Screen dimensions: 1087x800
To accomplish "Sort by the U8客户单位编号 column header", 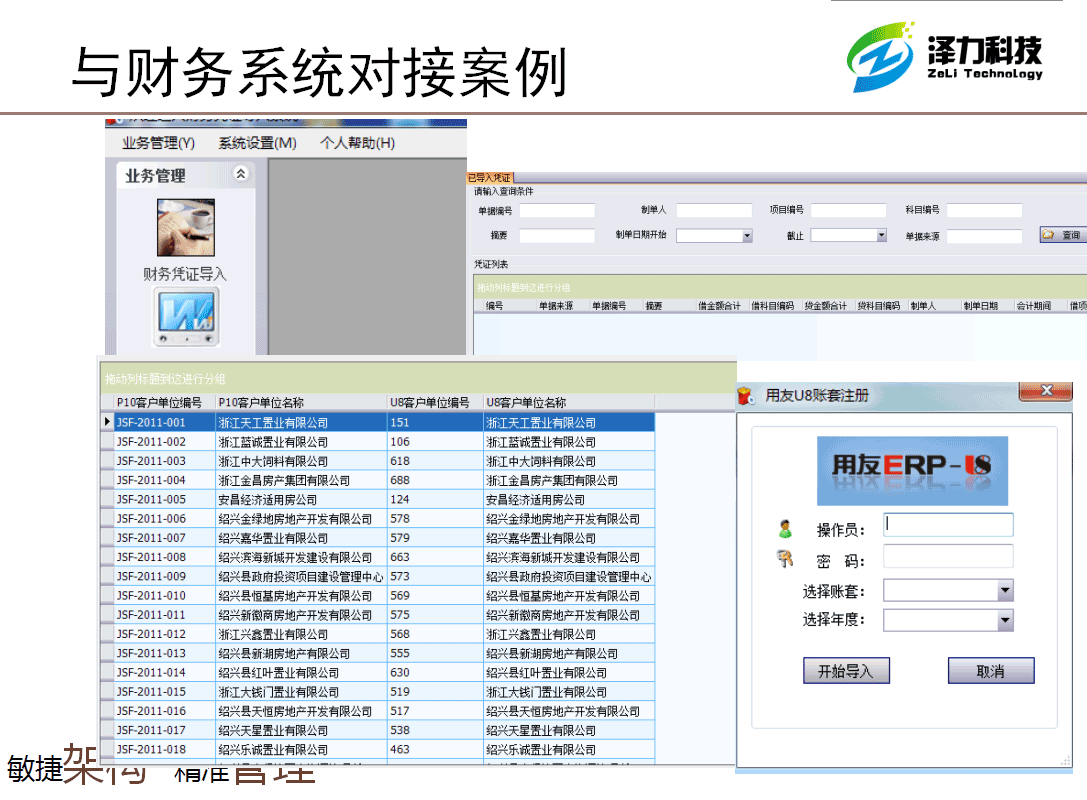I will click(435, 403).
